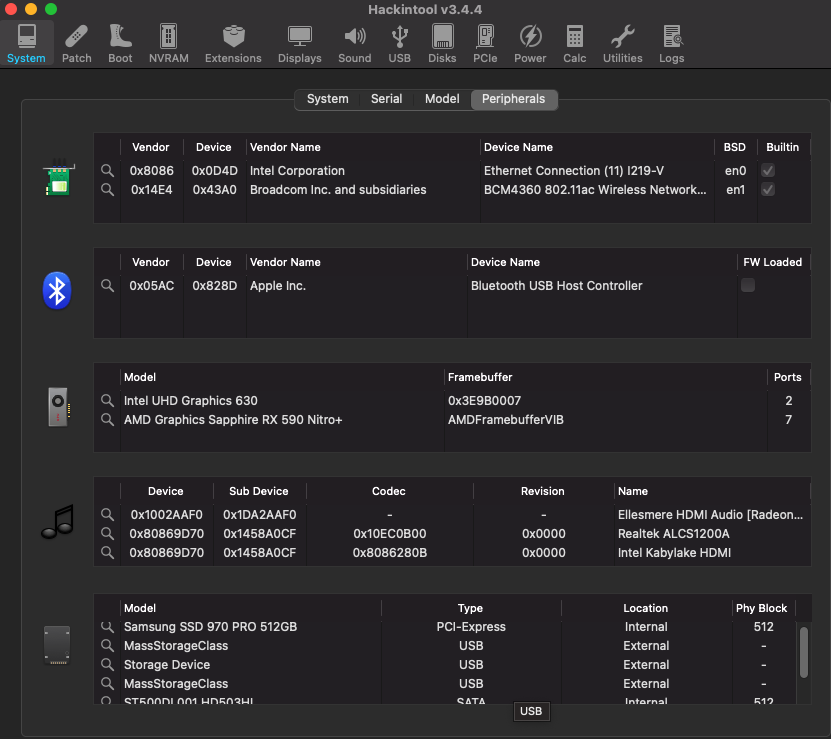Select sub device '0x1DA2AAF0' cell
The height and width of the screenshot is (739, 831).
coord(259,515)
